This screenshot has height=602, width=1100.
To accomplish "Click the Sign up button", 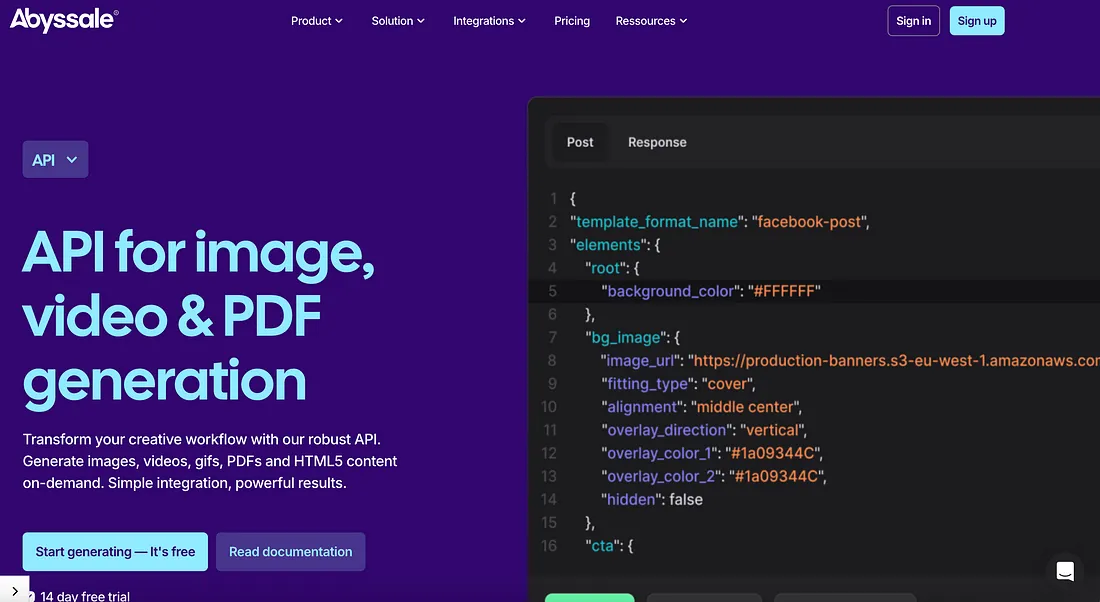I will point(977,21).
